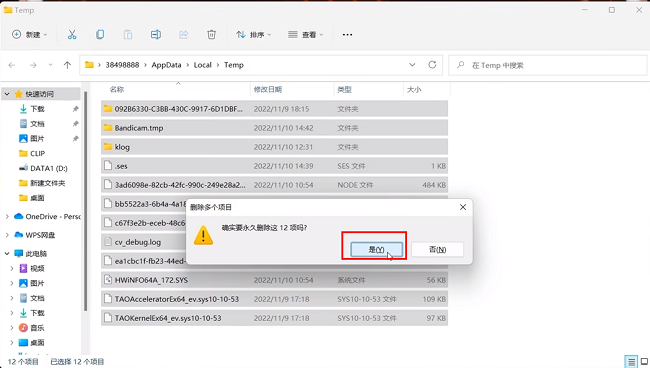This screenshot has width=650, height=368.
Task: Open the 查看 (View) dropdown
Action: tap(306, 35)
